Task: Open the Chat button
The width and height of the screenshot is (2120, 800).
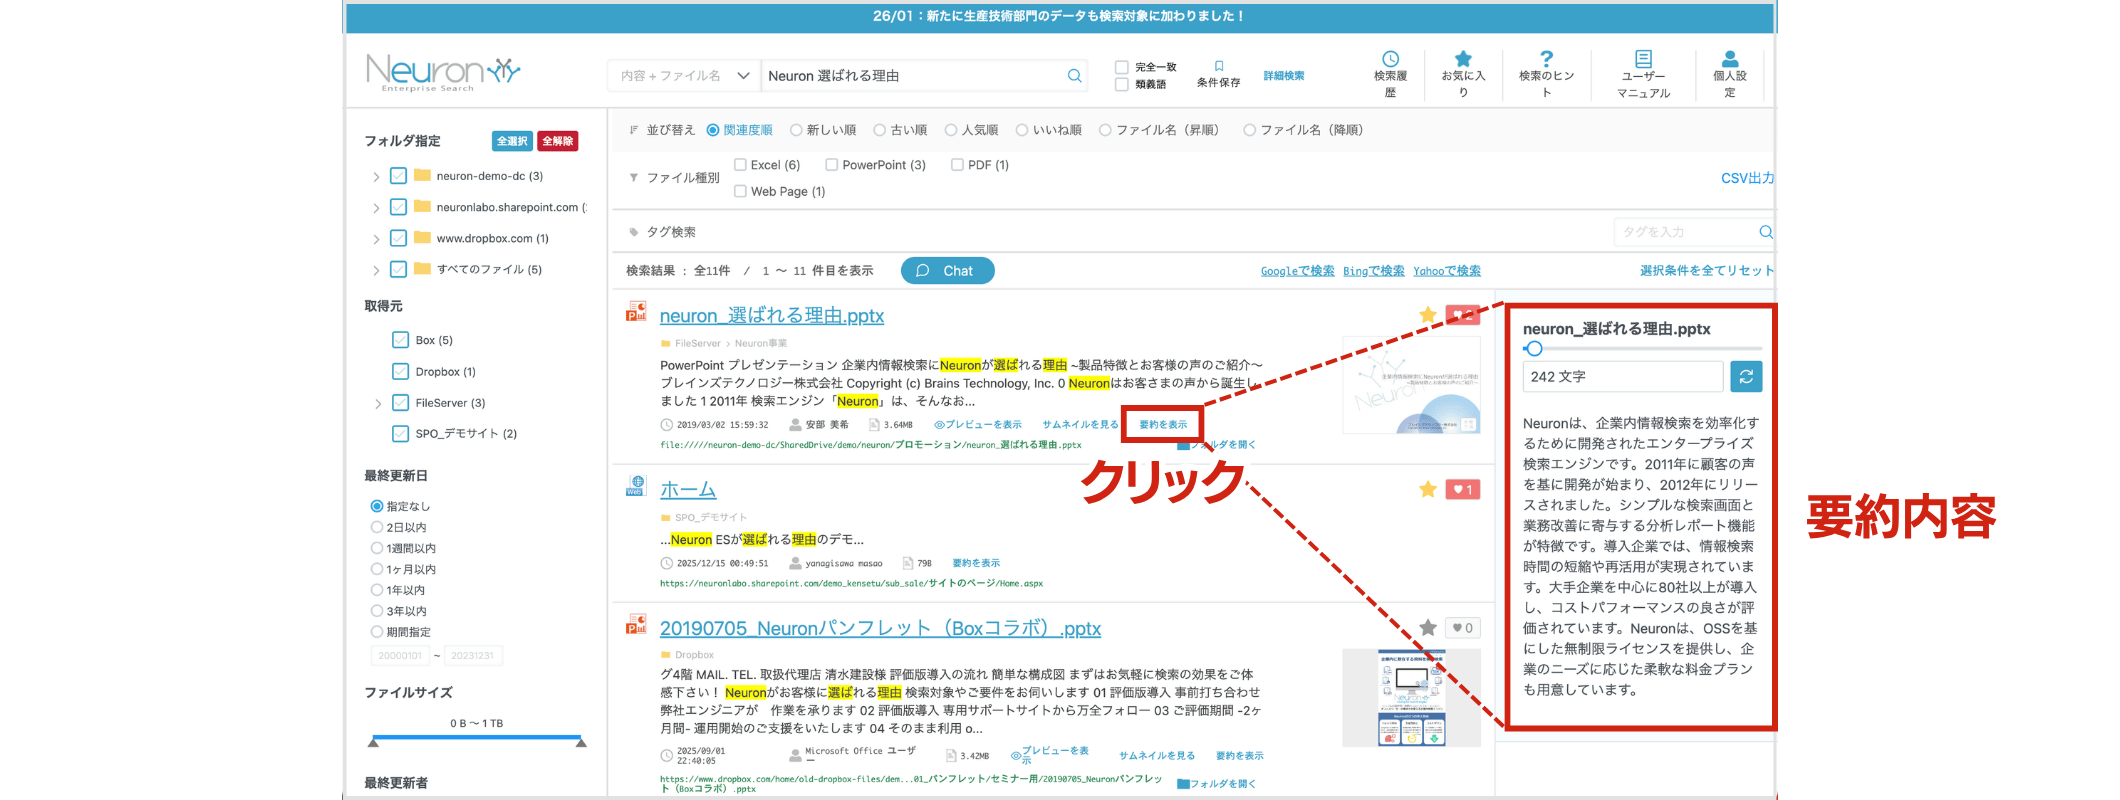Action: [947, 271]
